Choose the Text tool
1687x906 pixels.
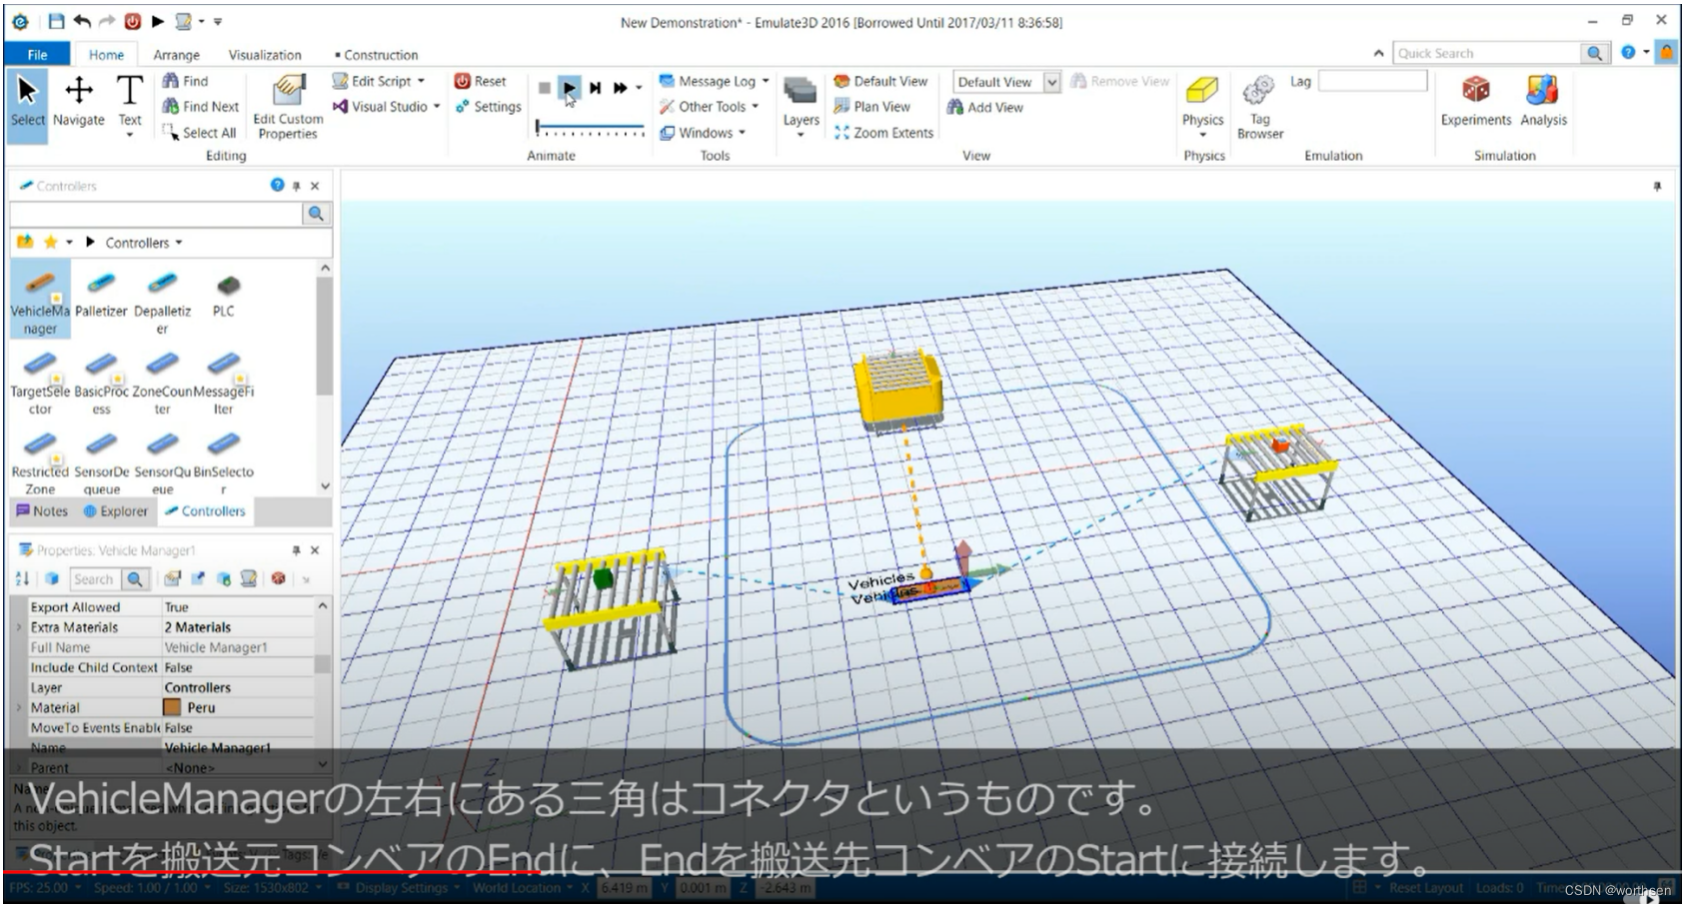point(130,103)
